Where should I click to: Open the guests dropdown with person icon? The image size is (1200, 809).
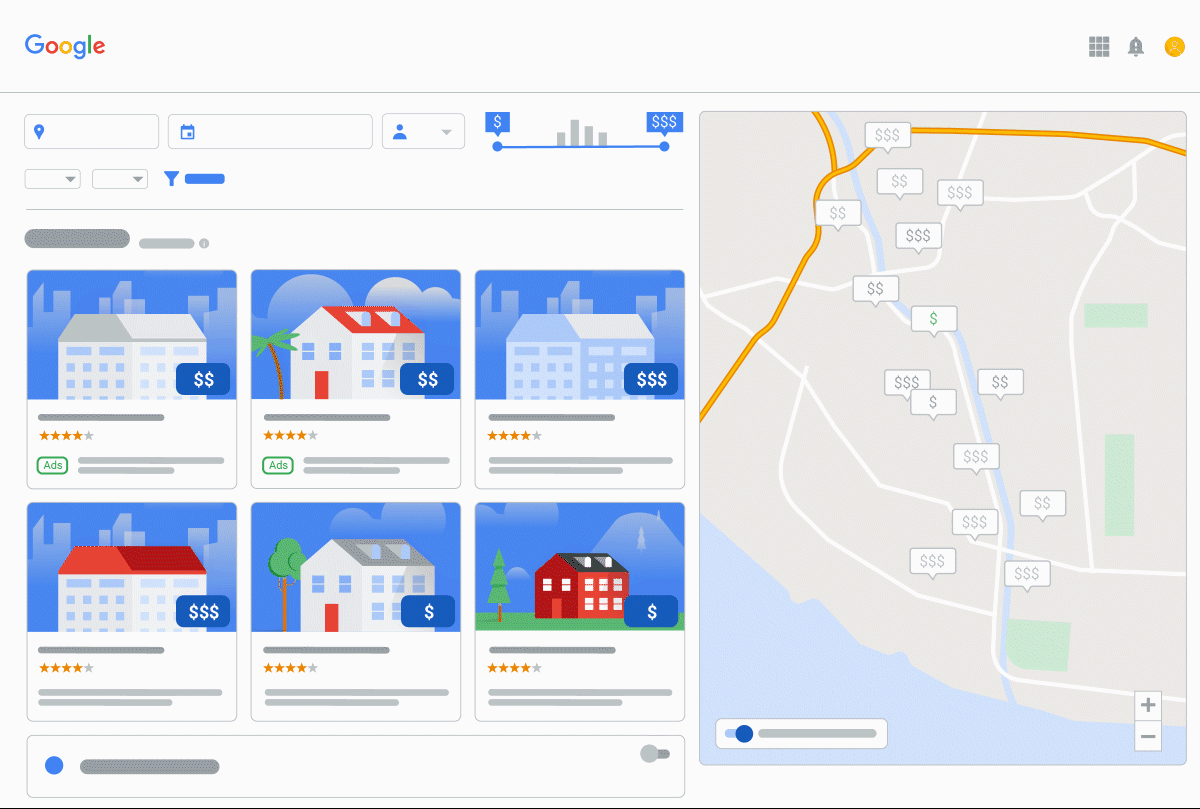pyautogui.click(x=423, y=132)
